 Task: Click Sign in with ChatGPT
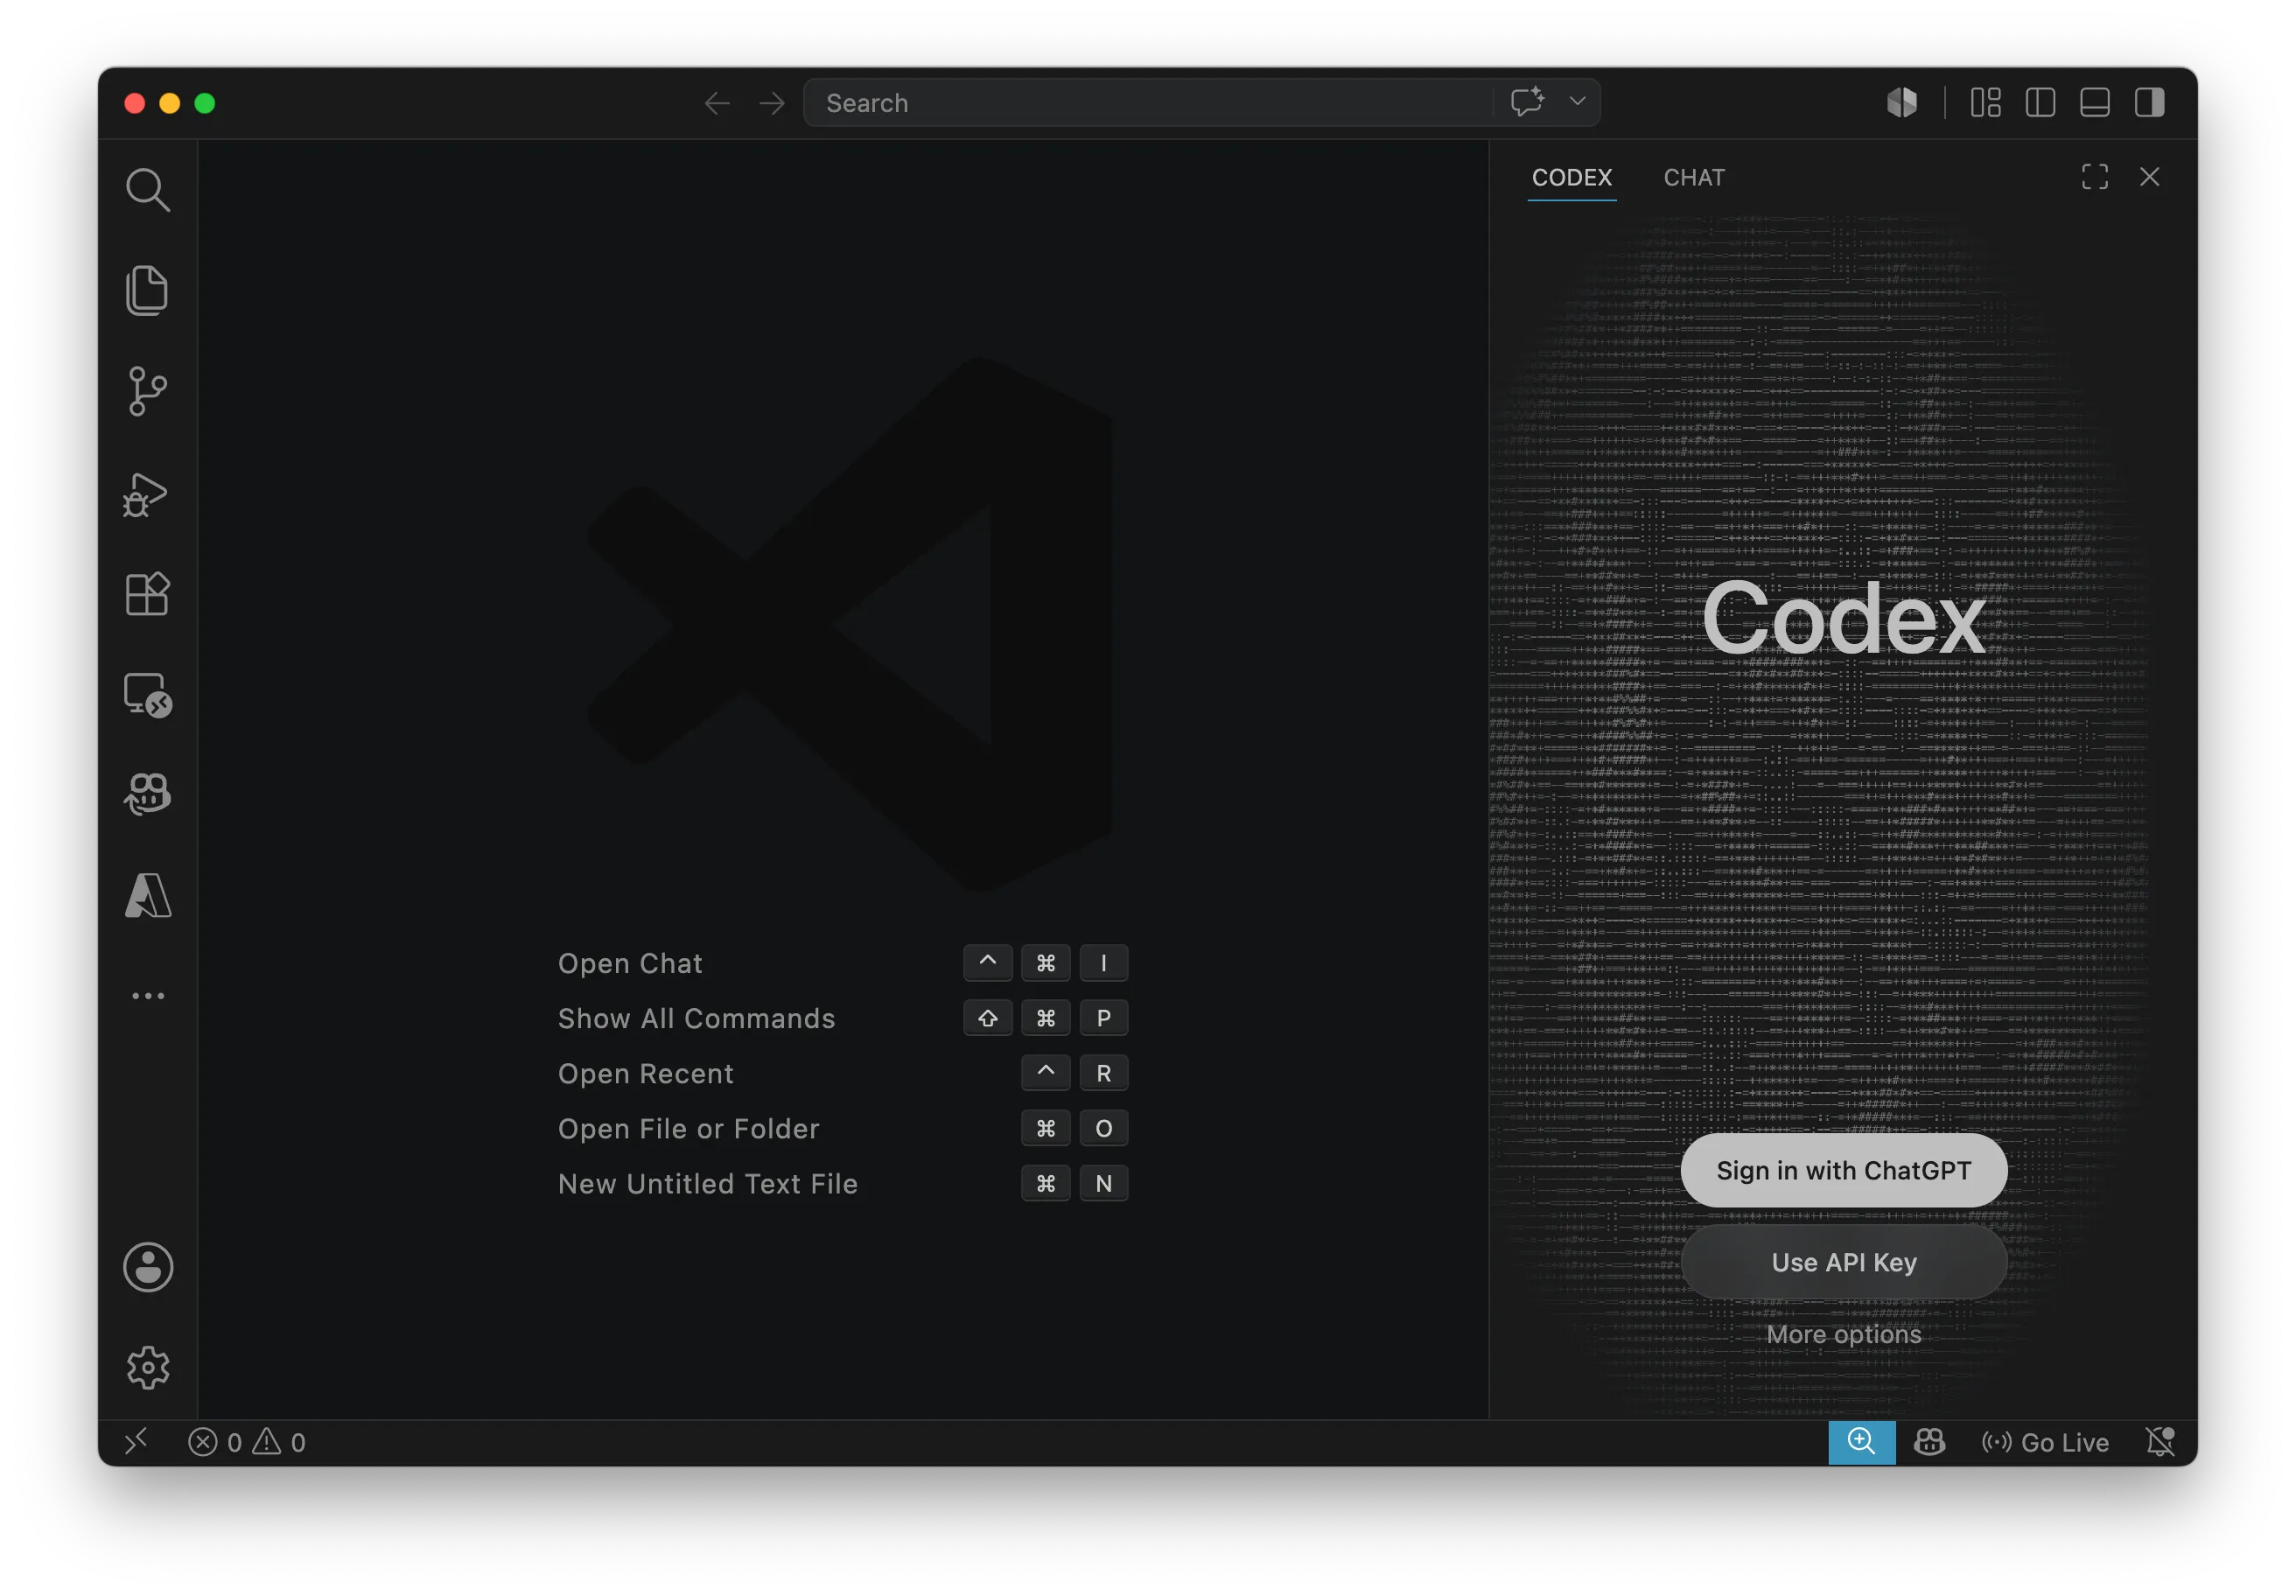[x=1843, y=1170]
